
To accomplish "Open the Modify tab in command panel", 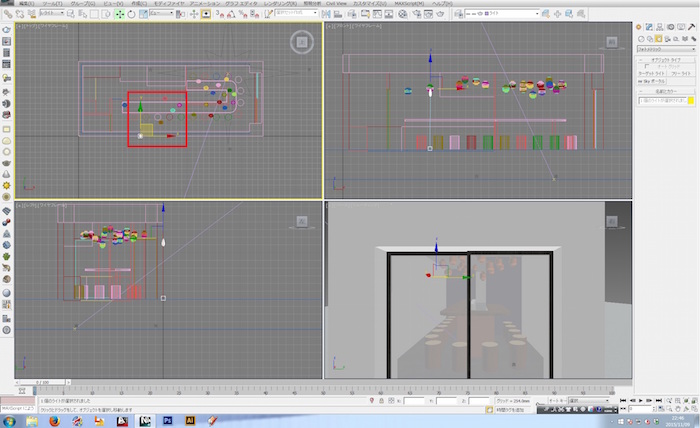I will pyautogui.click(x=648, y=27).
